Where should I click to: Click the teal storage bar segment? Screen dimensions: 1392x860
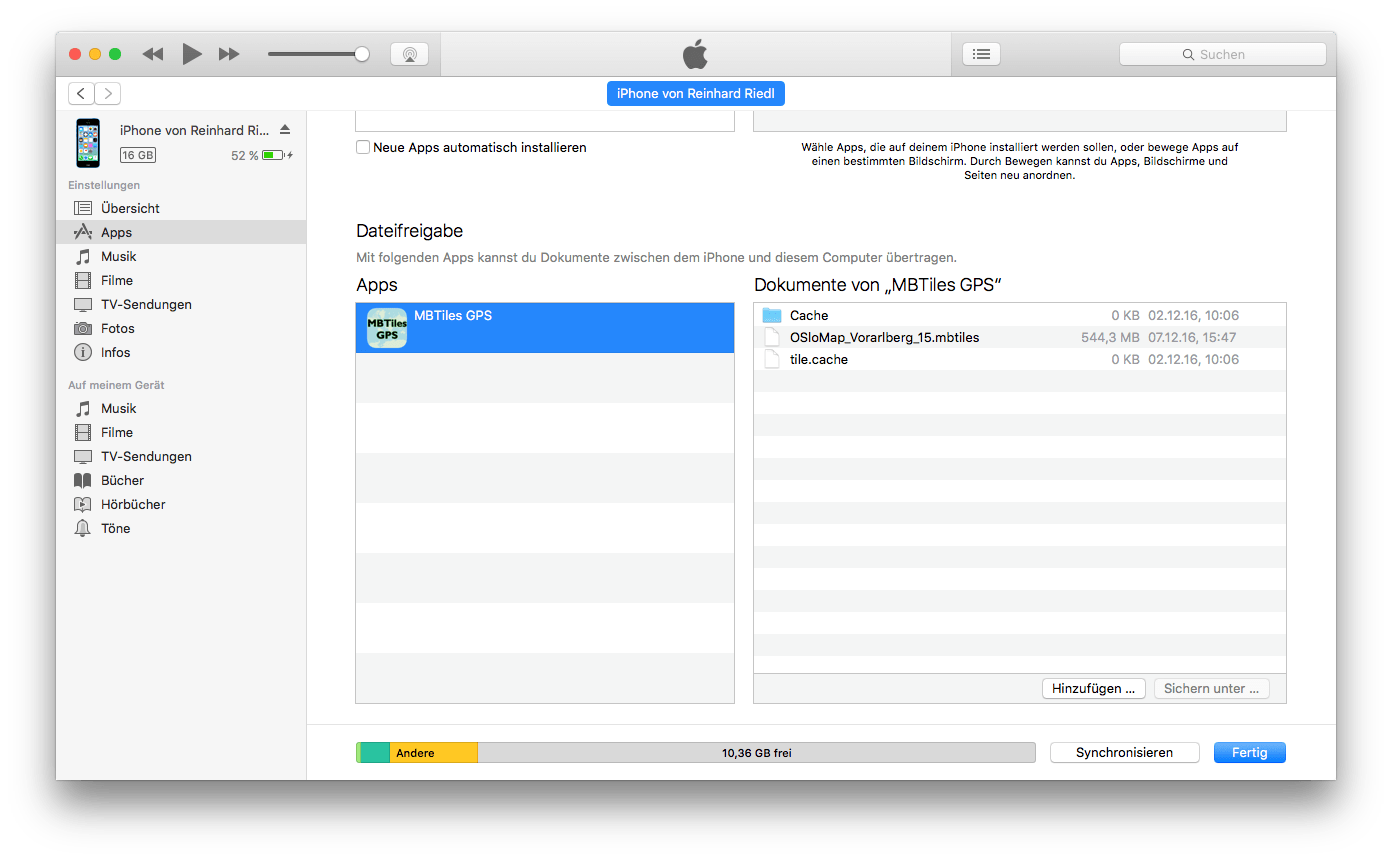pos(375,752)
